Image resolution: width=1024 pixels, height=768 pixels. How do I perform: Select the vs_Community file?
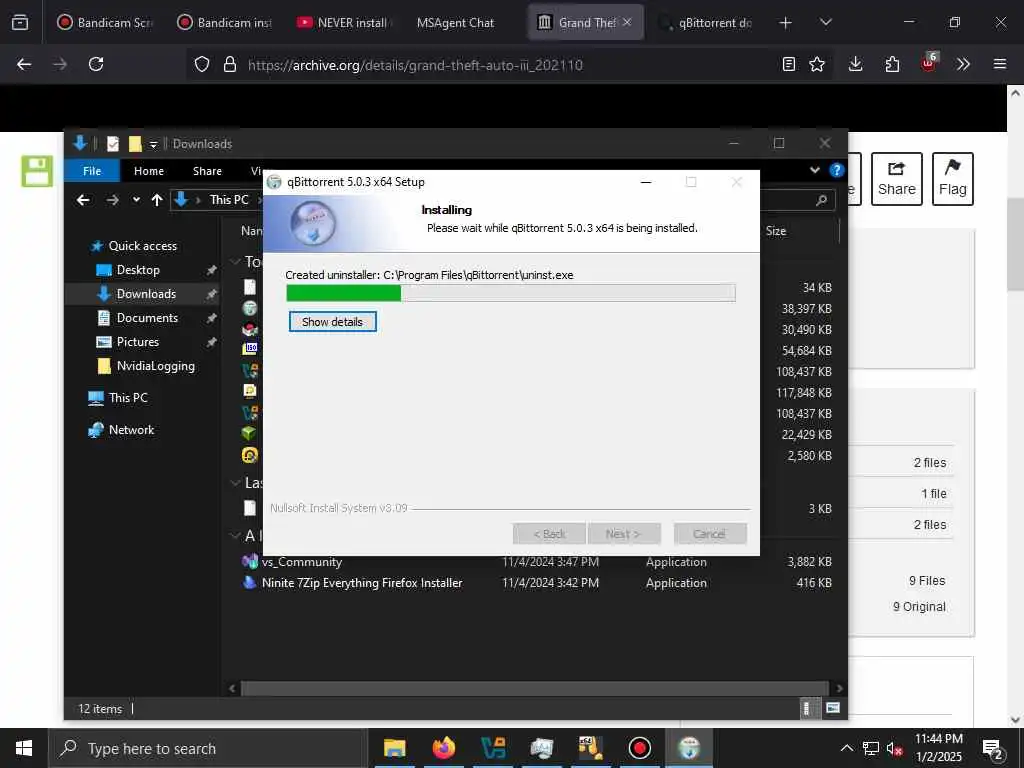[302, 562]
